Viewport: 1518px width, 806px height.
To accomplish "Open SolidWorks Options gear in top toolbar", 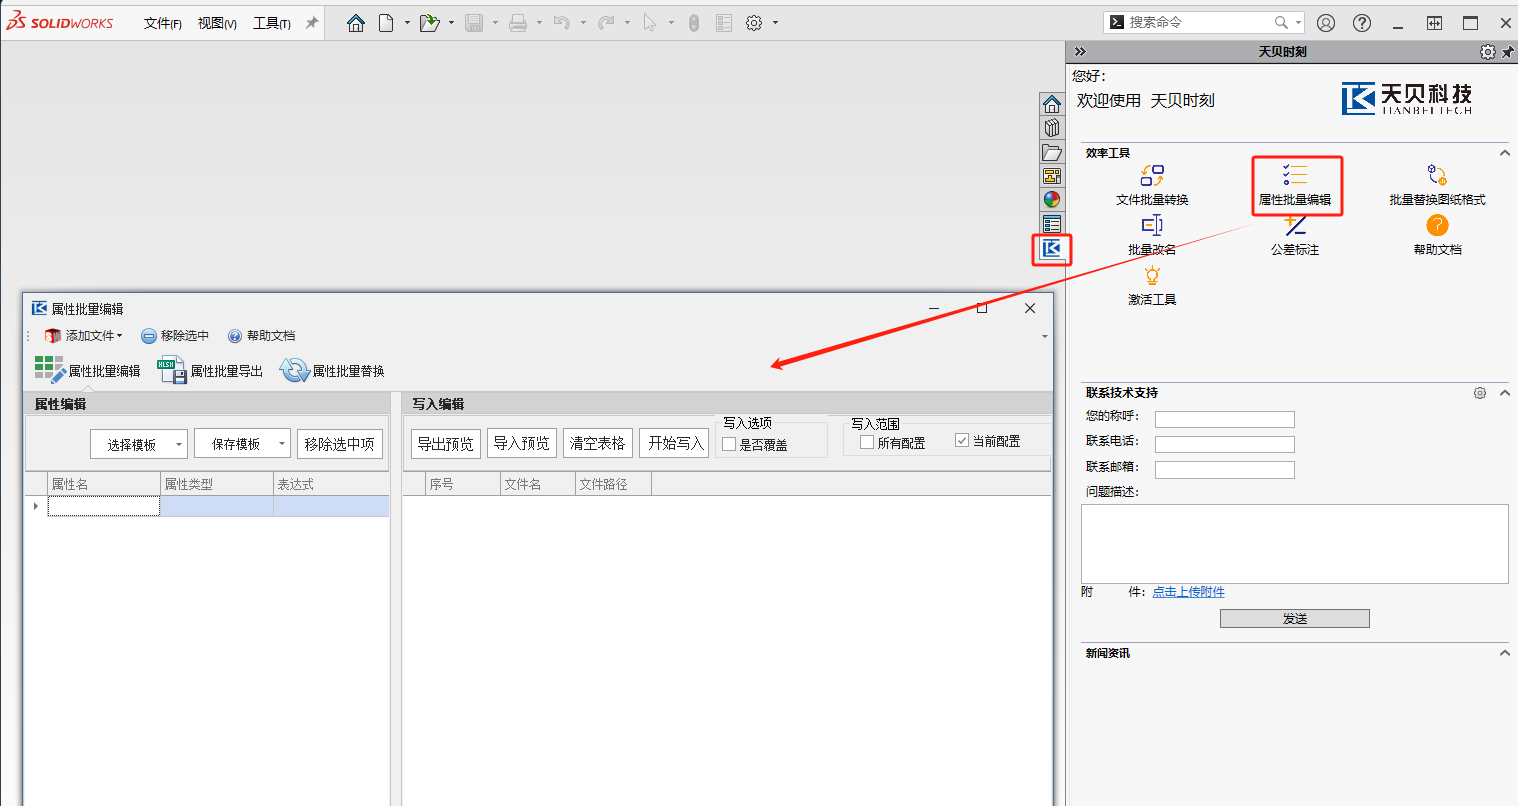I will click(x=754, y=23).
